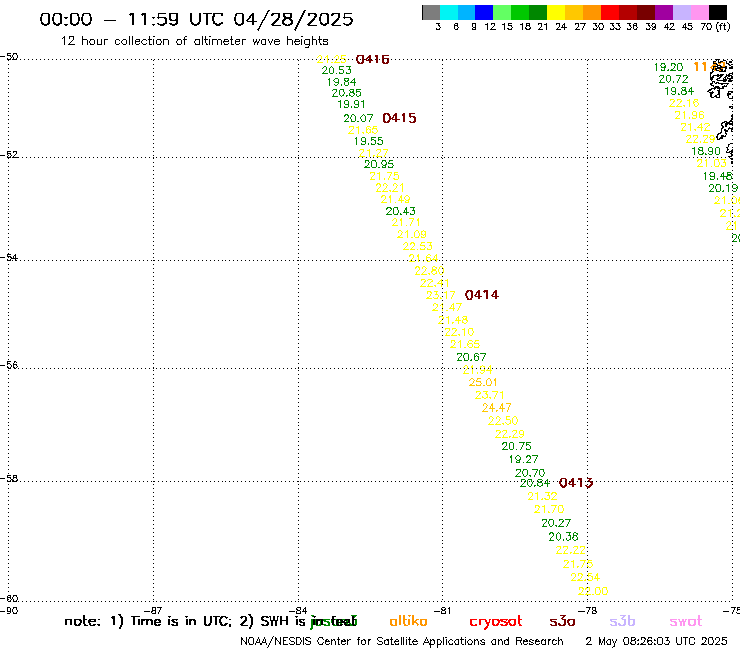
Task: Click the wave height value 19.55
Action: pos(369,141)
